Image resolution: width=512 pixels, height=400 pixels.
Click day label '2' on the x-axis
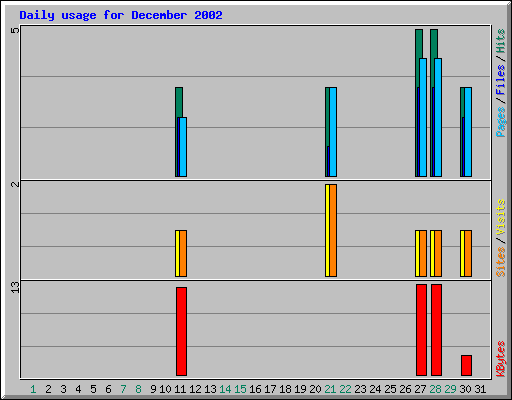48,389
